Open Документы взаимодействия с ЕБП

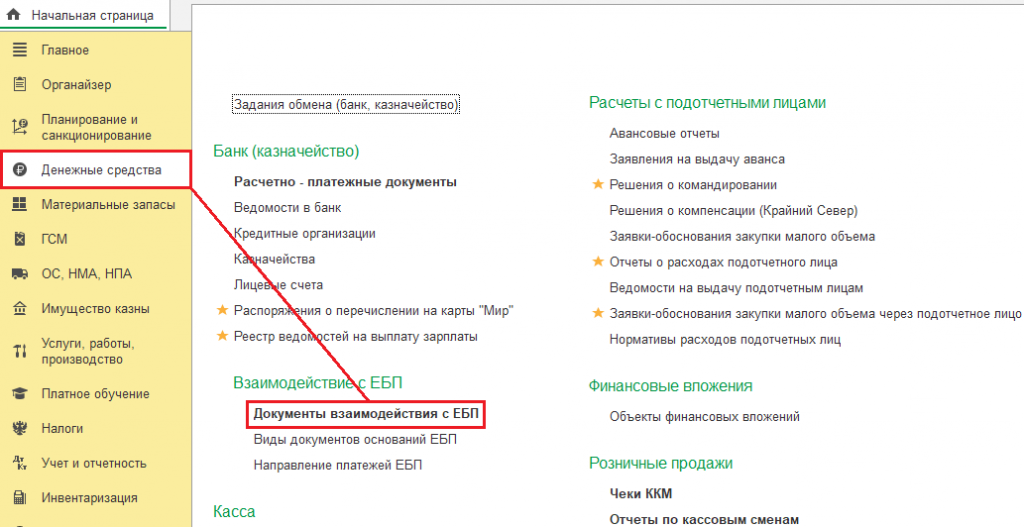(x=366, y=413)
